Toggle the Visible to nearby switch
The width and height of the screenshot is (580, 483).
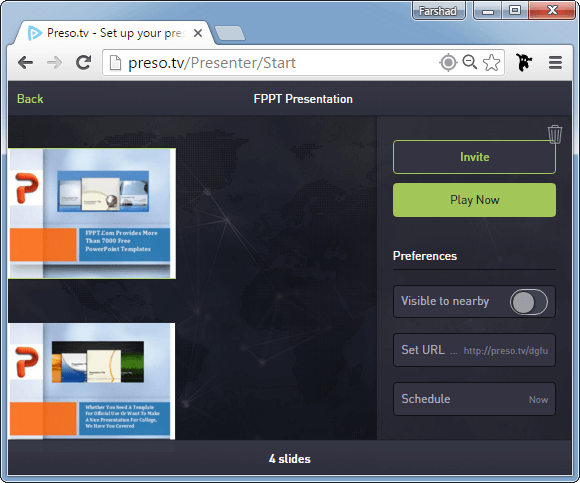[x=529, y=302]
